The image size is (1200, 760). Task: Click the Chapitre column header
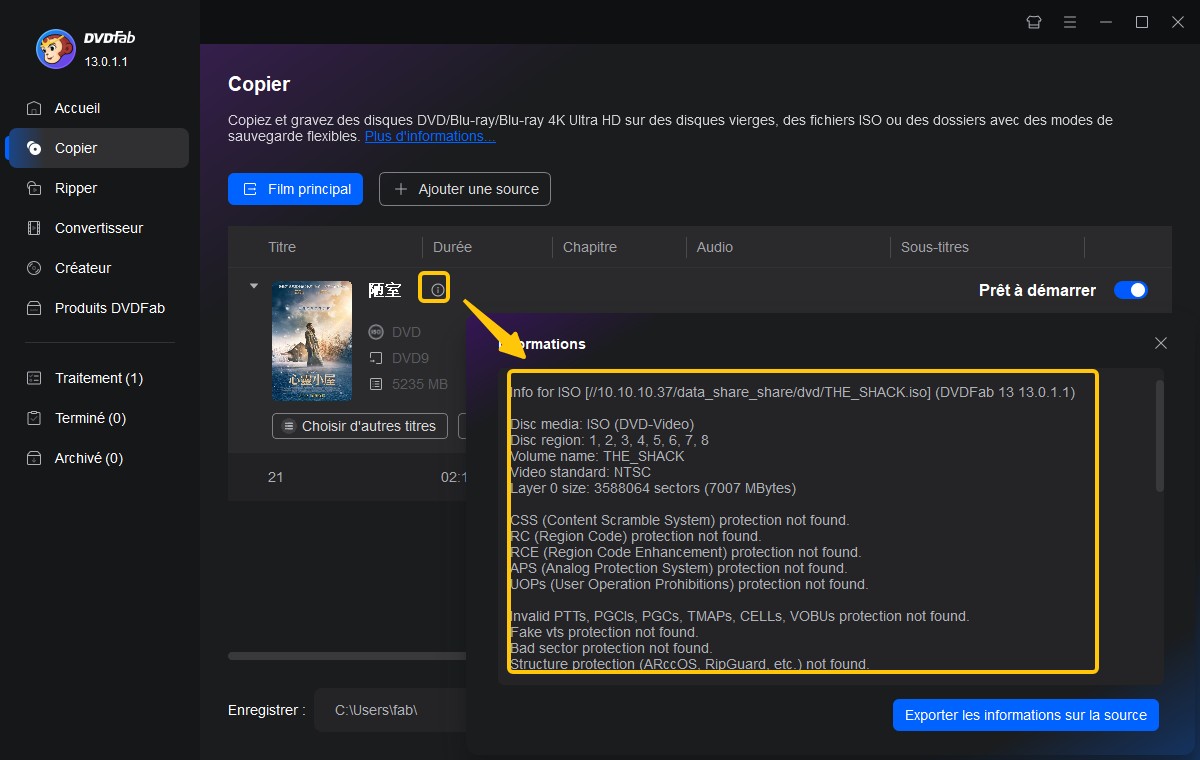coord(590,247)
